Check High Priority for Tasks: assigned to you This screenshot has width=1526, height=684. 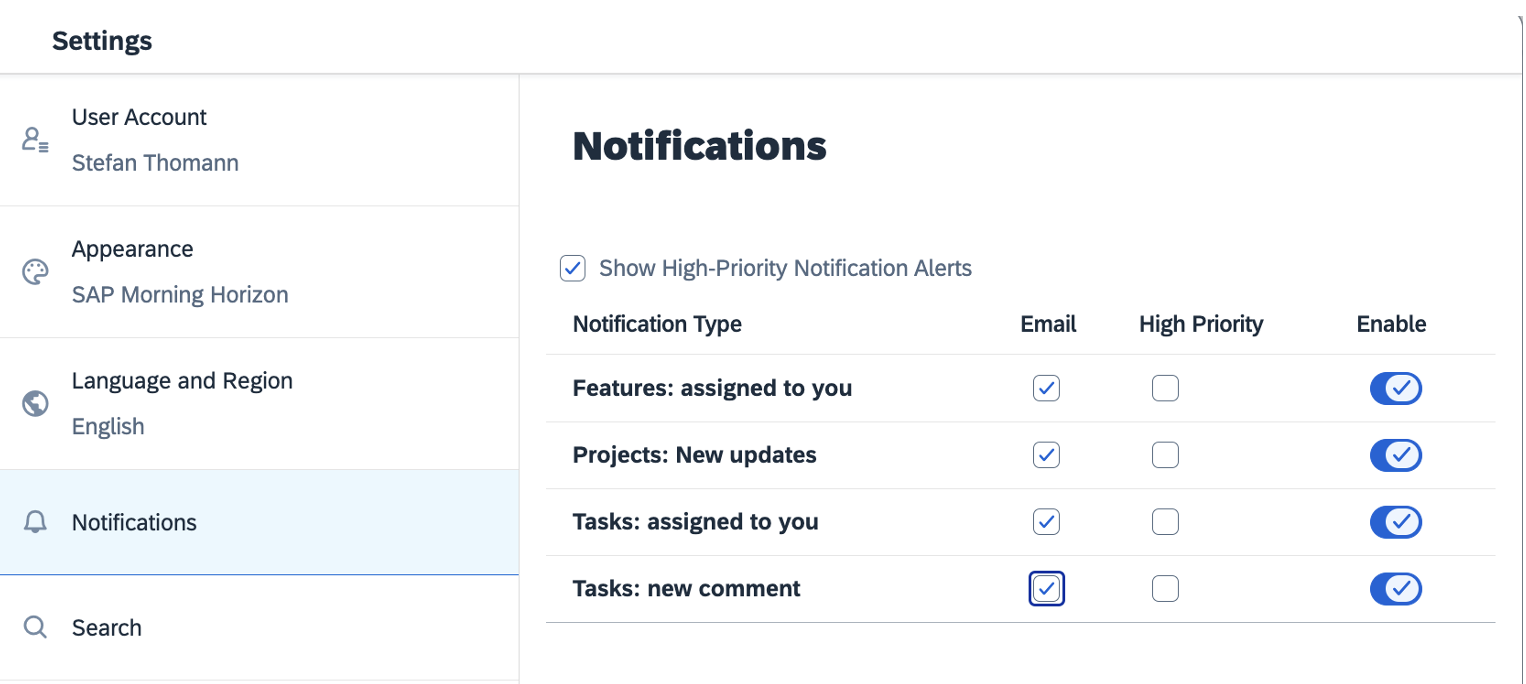pyautogui.click(x=1165, y=522)
